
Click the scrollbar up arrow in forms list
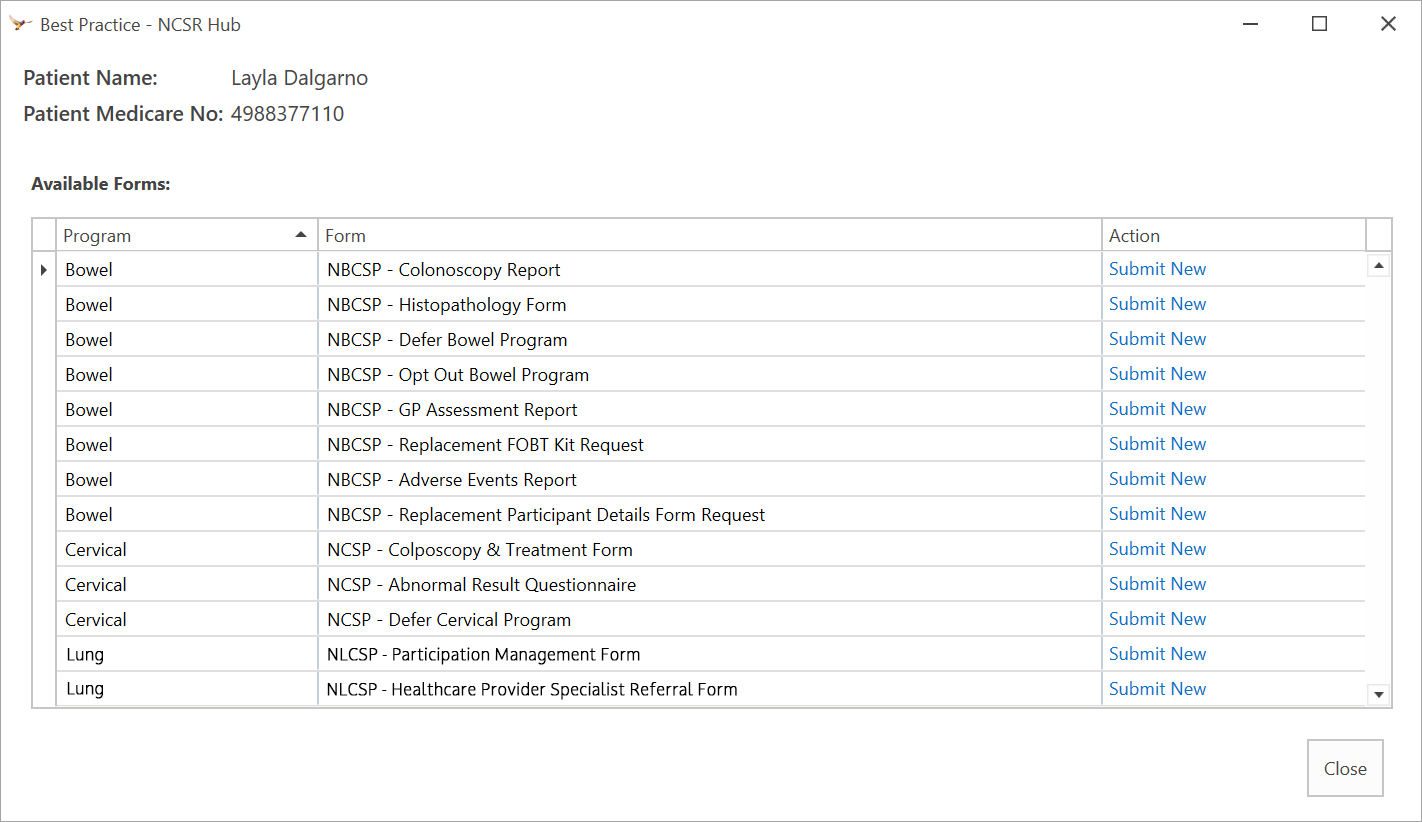1379,266
